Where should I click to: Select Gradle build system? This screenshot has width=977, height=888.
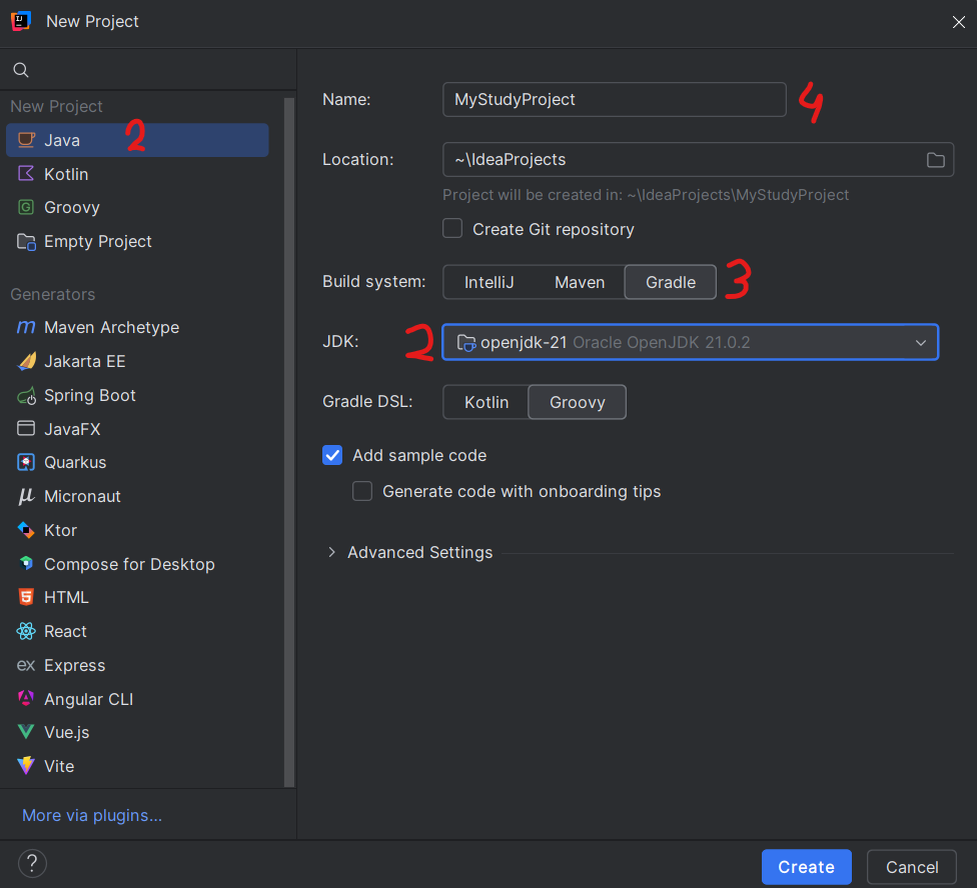[670, 282]
